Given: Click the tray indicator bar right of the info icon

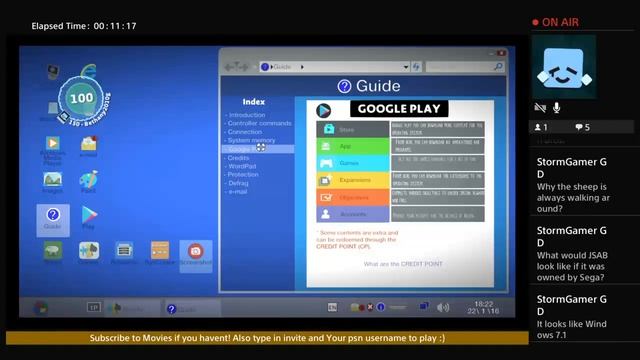Looking at the screenshot, I should [397, 307].
